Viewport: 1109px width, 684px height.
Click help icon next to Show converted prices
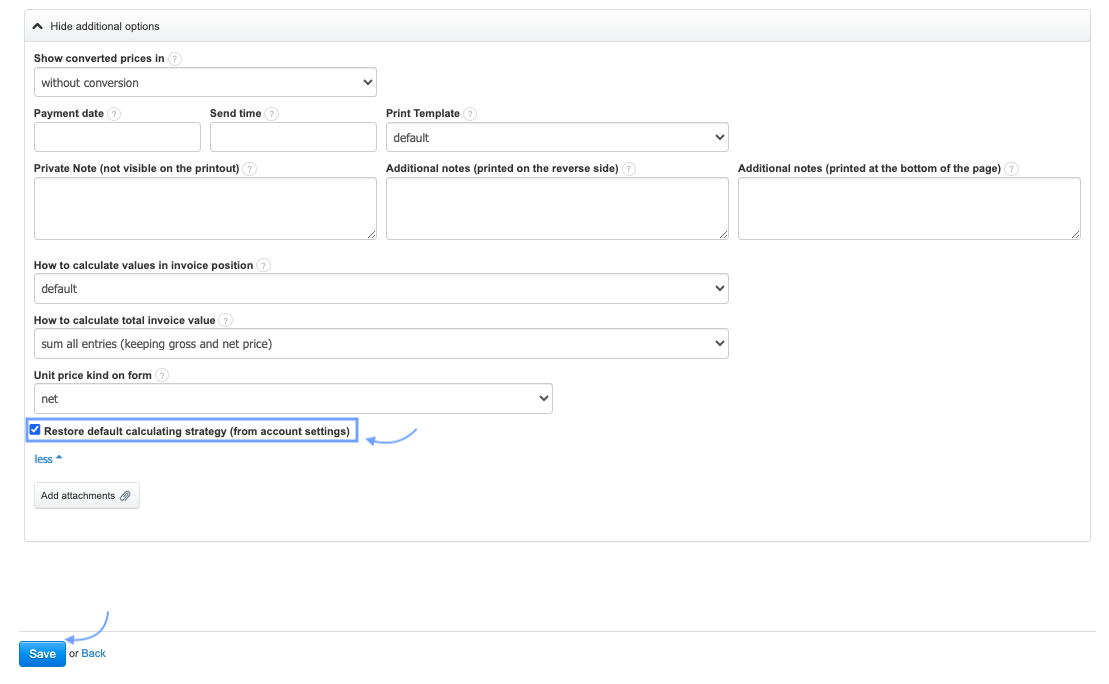tap(175, 59)
